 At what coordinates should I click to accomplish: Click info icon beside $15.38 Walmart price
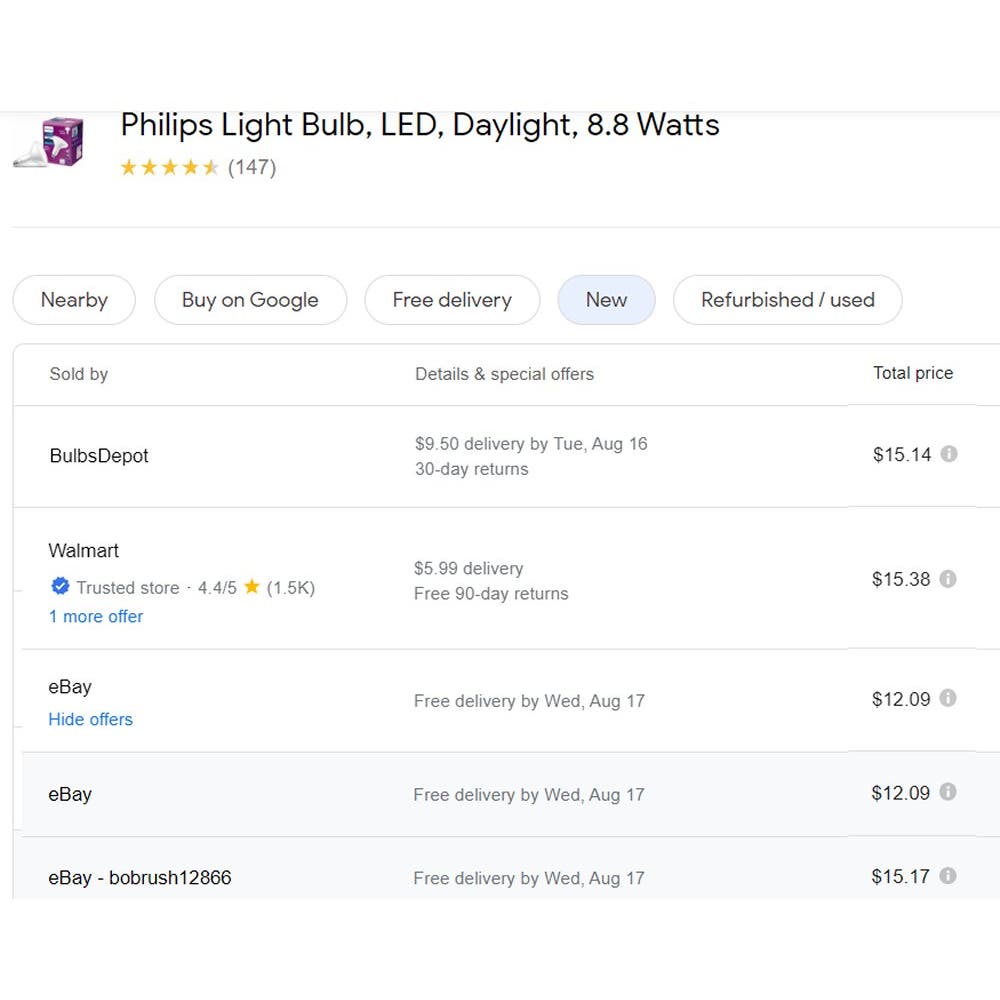coord(948,579)
